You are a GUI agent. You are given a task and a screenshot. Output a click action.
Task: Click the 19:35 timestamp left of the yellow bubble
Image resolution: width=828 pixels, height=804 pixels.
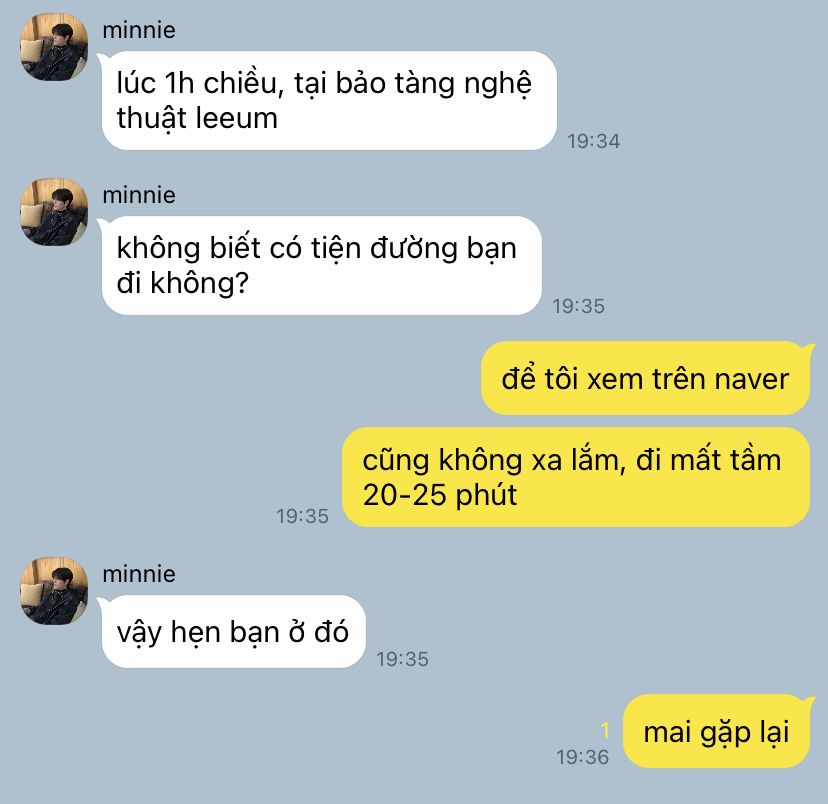(303, 516)
